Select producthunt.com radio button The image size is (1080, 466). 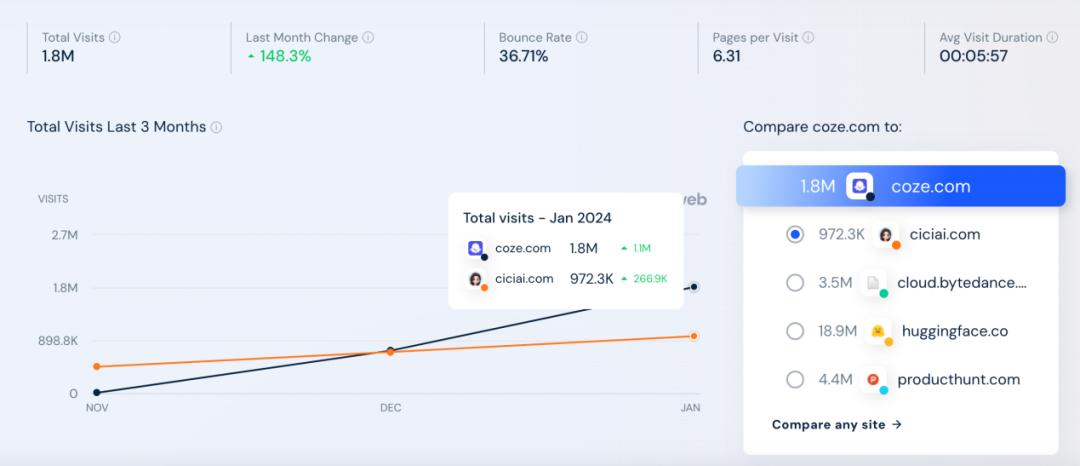pyautogui.click(x=795, y=379)
